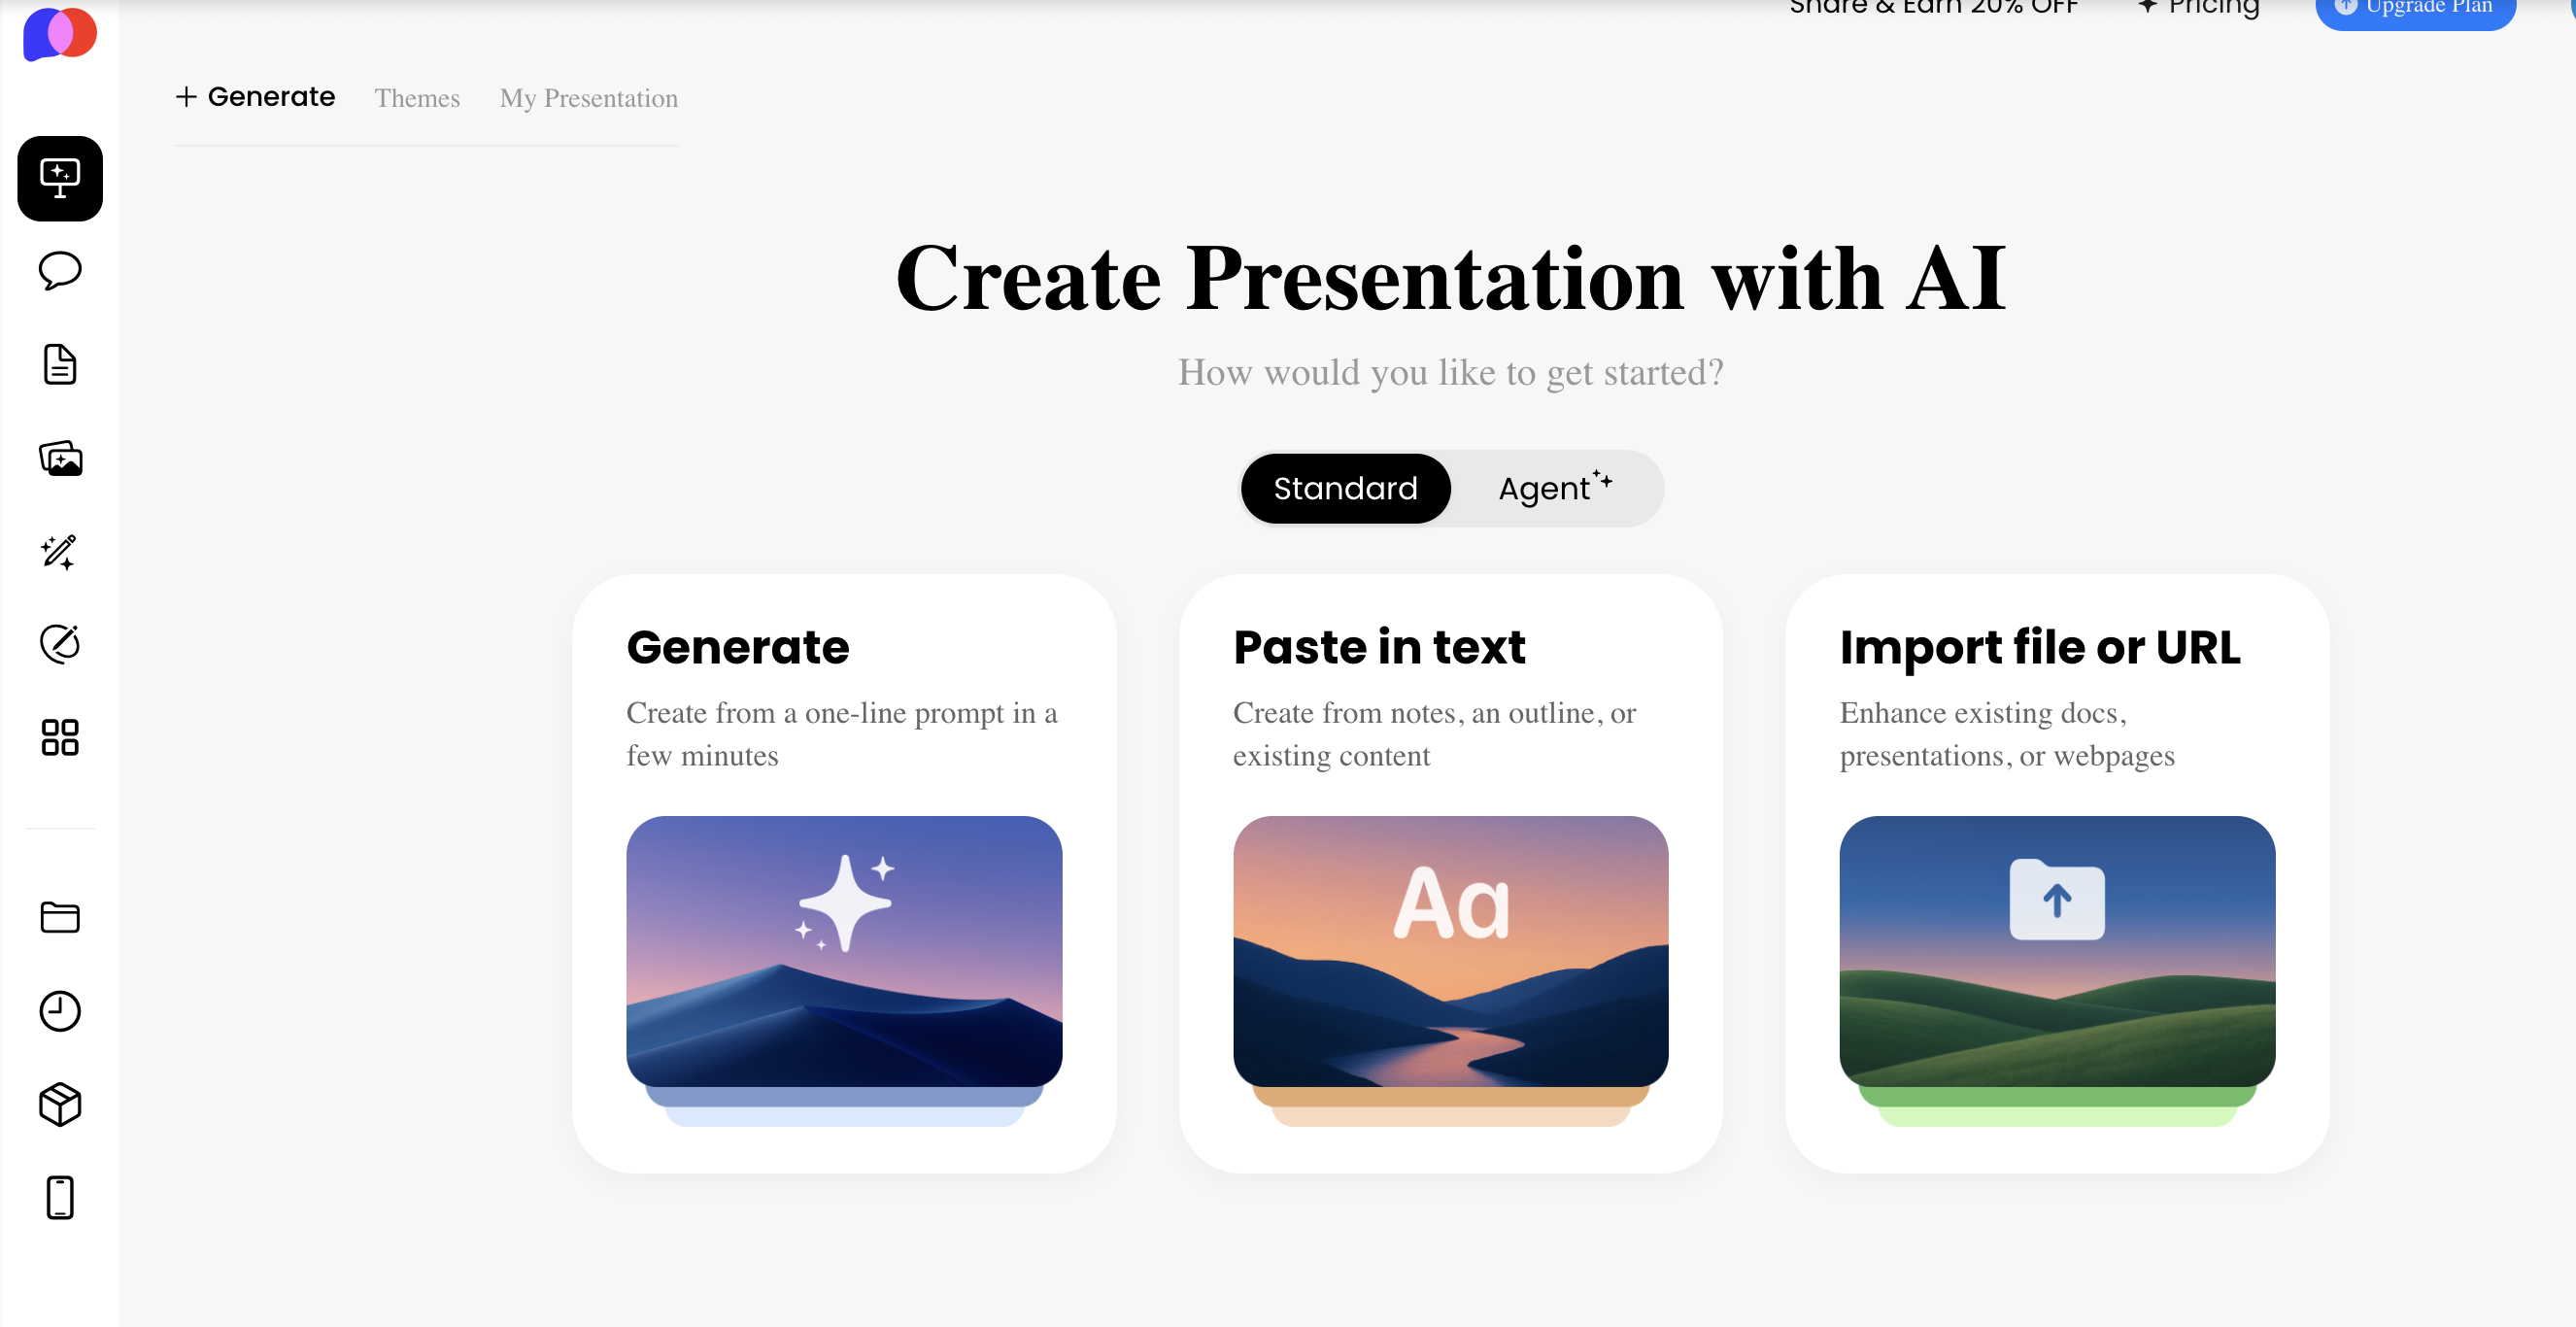This screenshot has width=2576, height=1327.
Task: Click the Share & Earn 20% OFF offer
Action: pos(1934,8)
